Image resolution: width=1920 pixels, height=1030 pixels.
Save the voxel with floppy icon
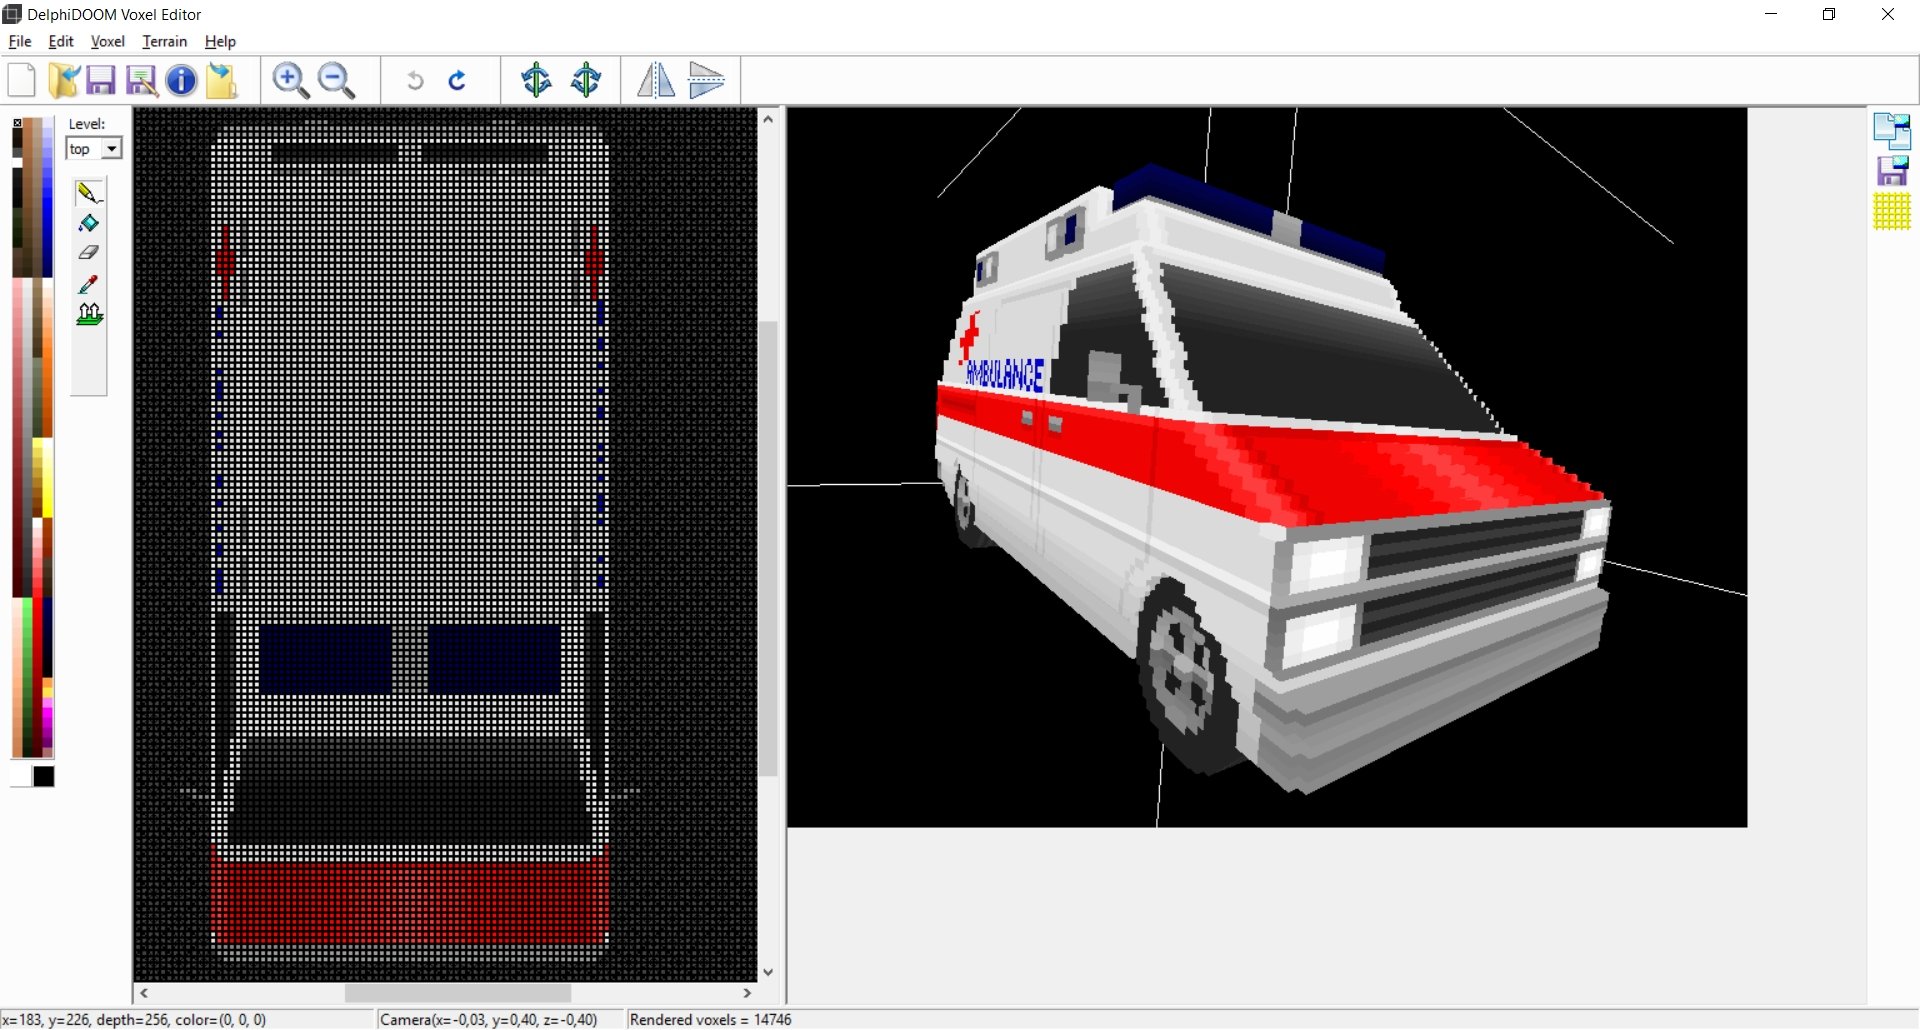tap(101, 80)
